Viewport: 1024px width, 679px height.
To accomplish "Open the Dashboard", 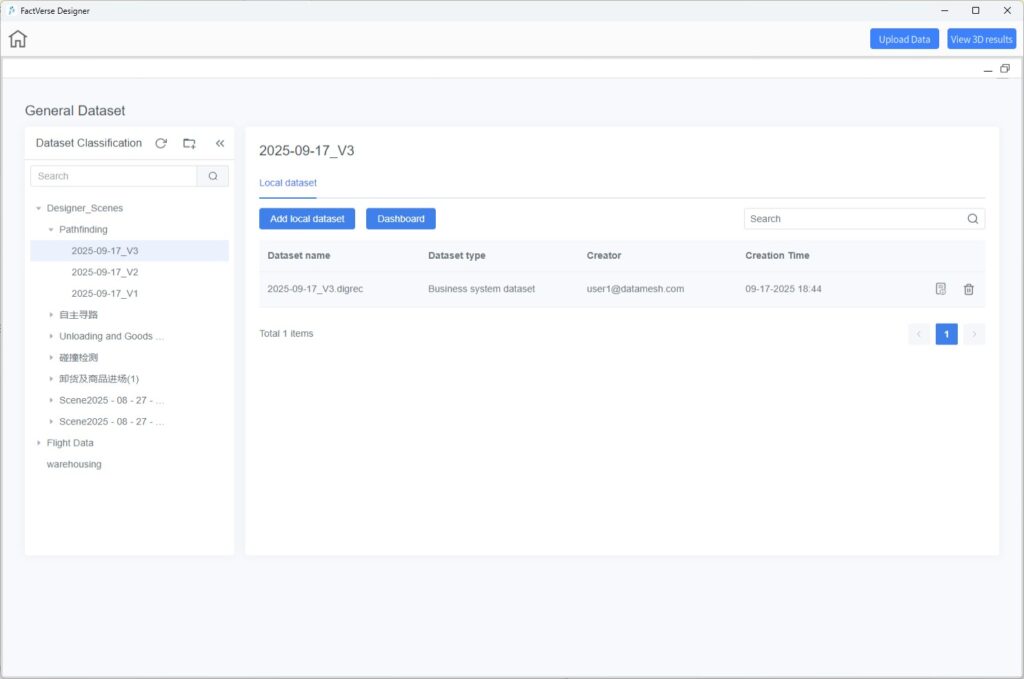I will (x=400, y=219).
